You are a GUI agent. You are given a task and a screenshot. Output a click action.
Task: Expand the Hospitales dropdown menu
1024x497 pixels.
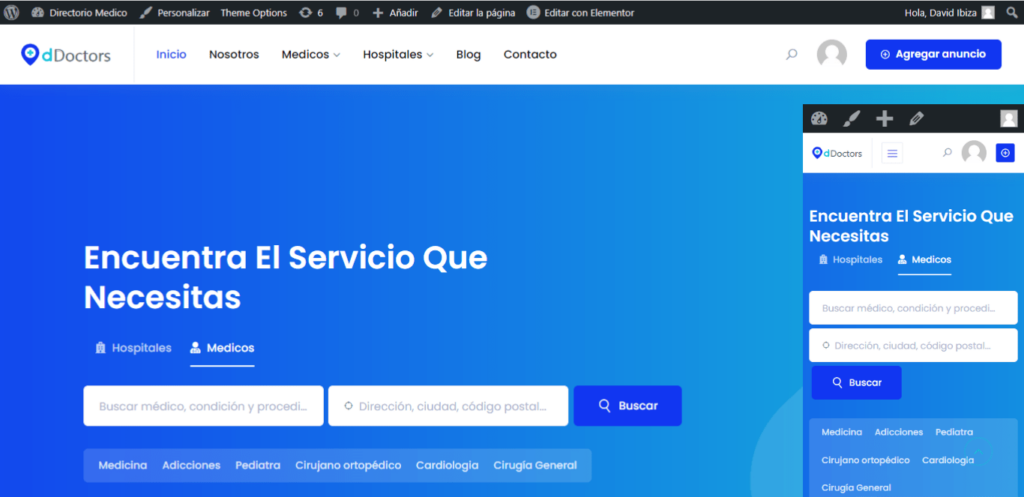(x=398, y=55)
